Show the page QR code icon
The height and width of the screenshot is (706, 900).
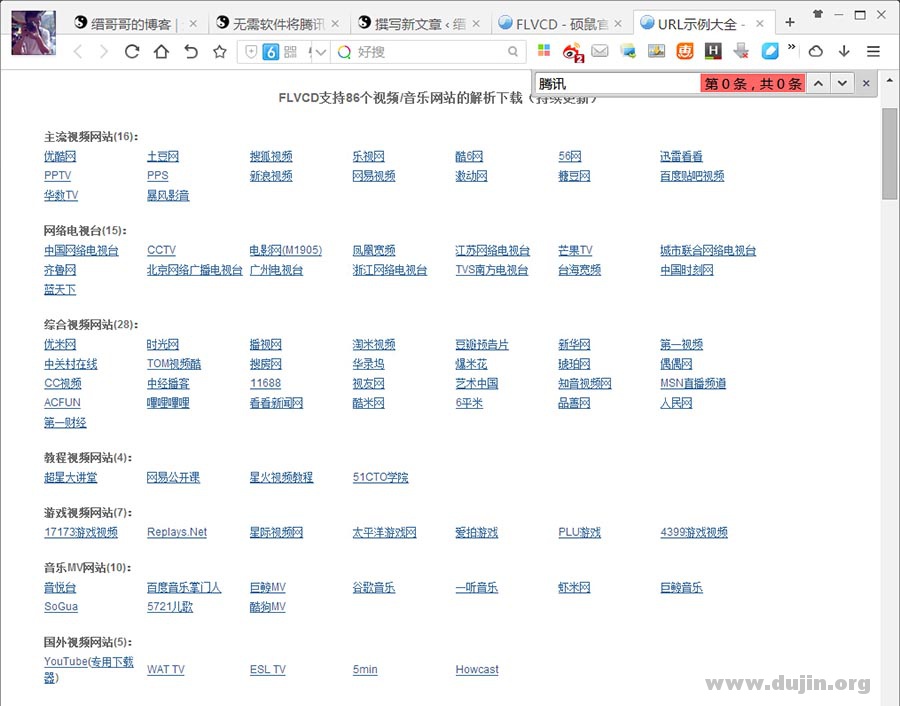click(x=290, y=52)
